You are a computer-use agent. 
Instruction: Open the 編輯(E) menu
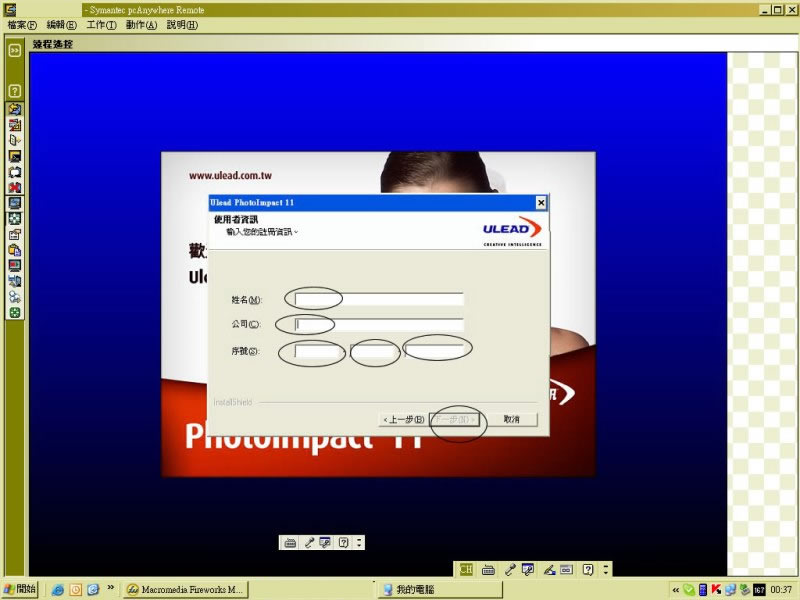[61, 25]
